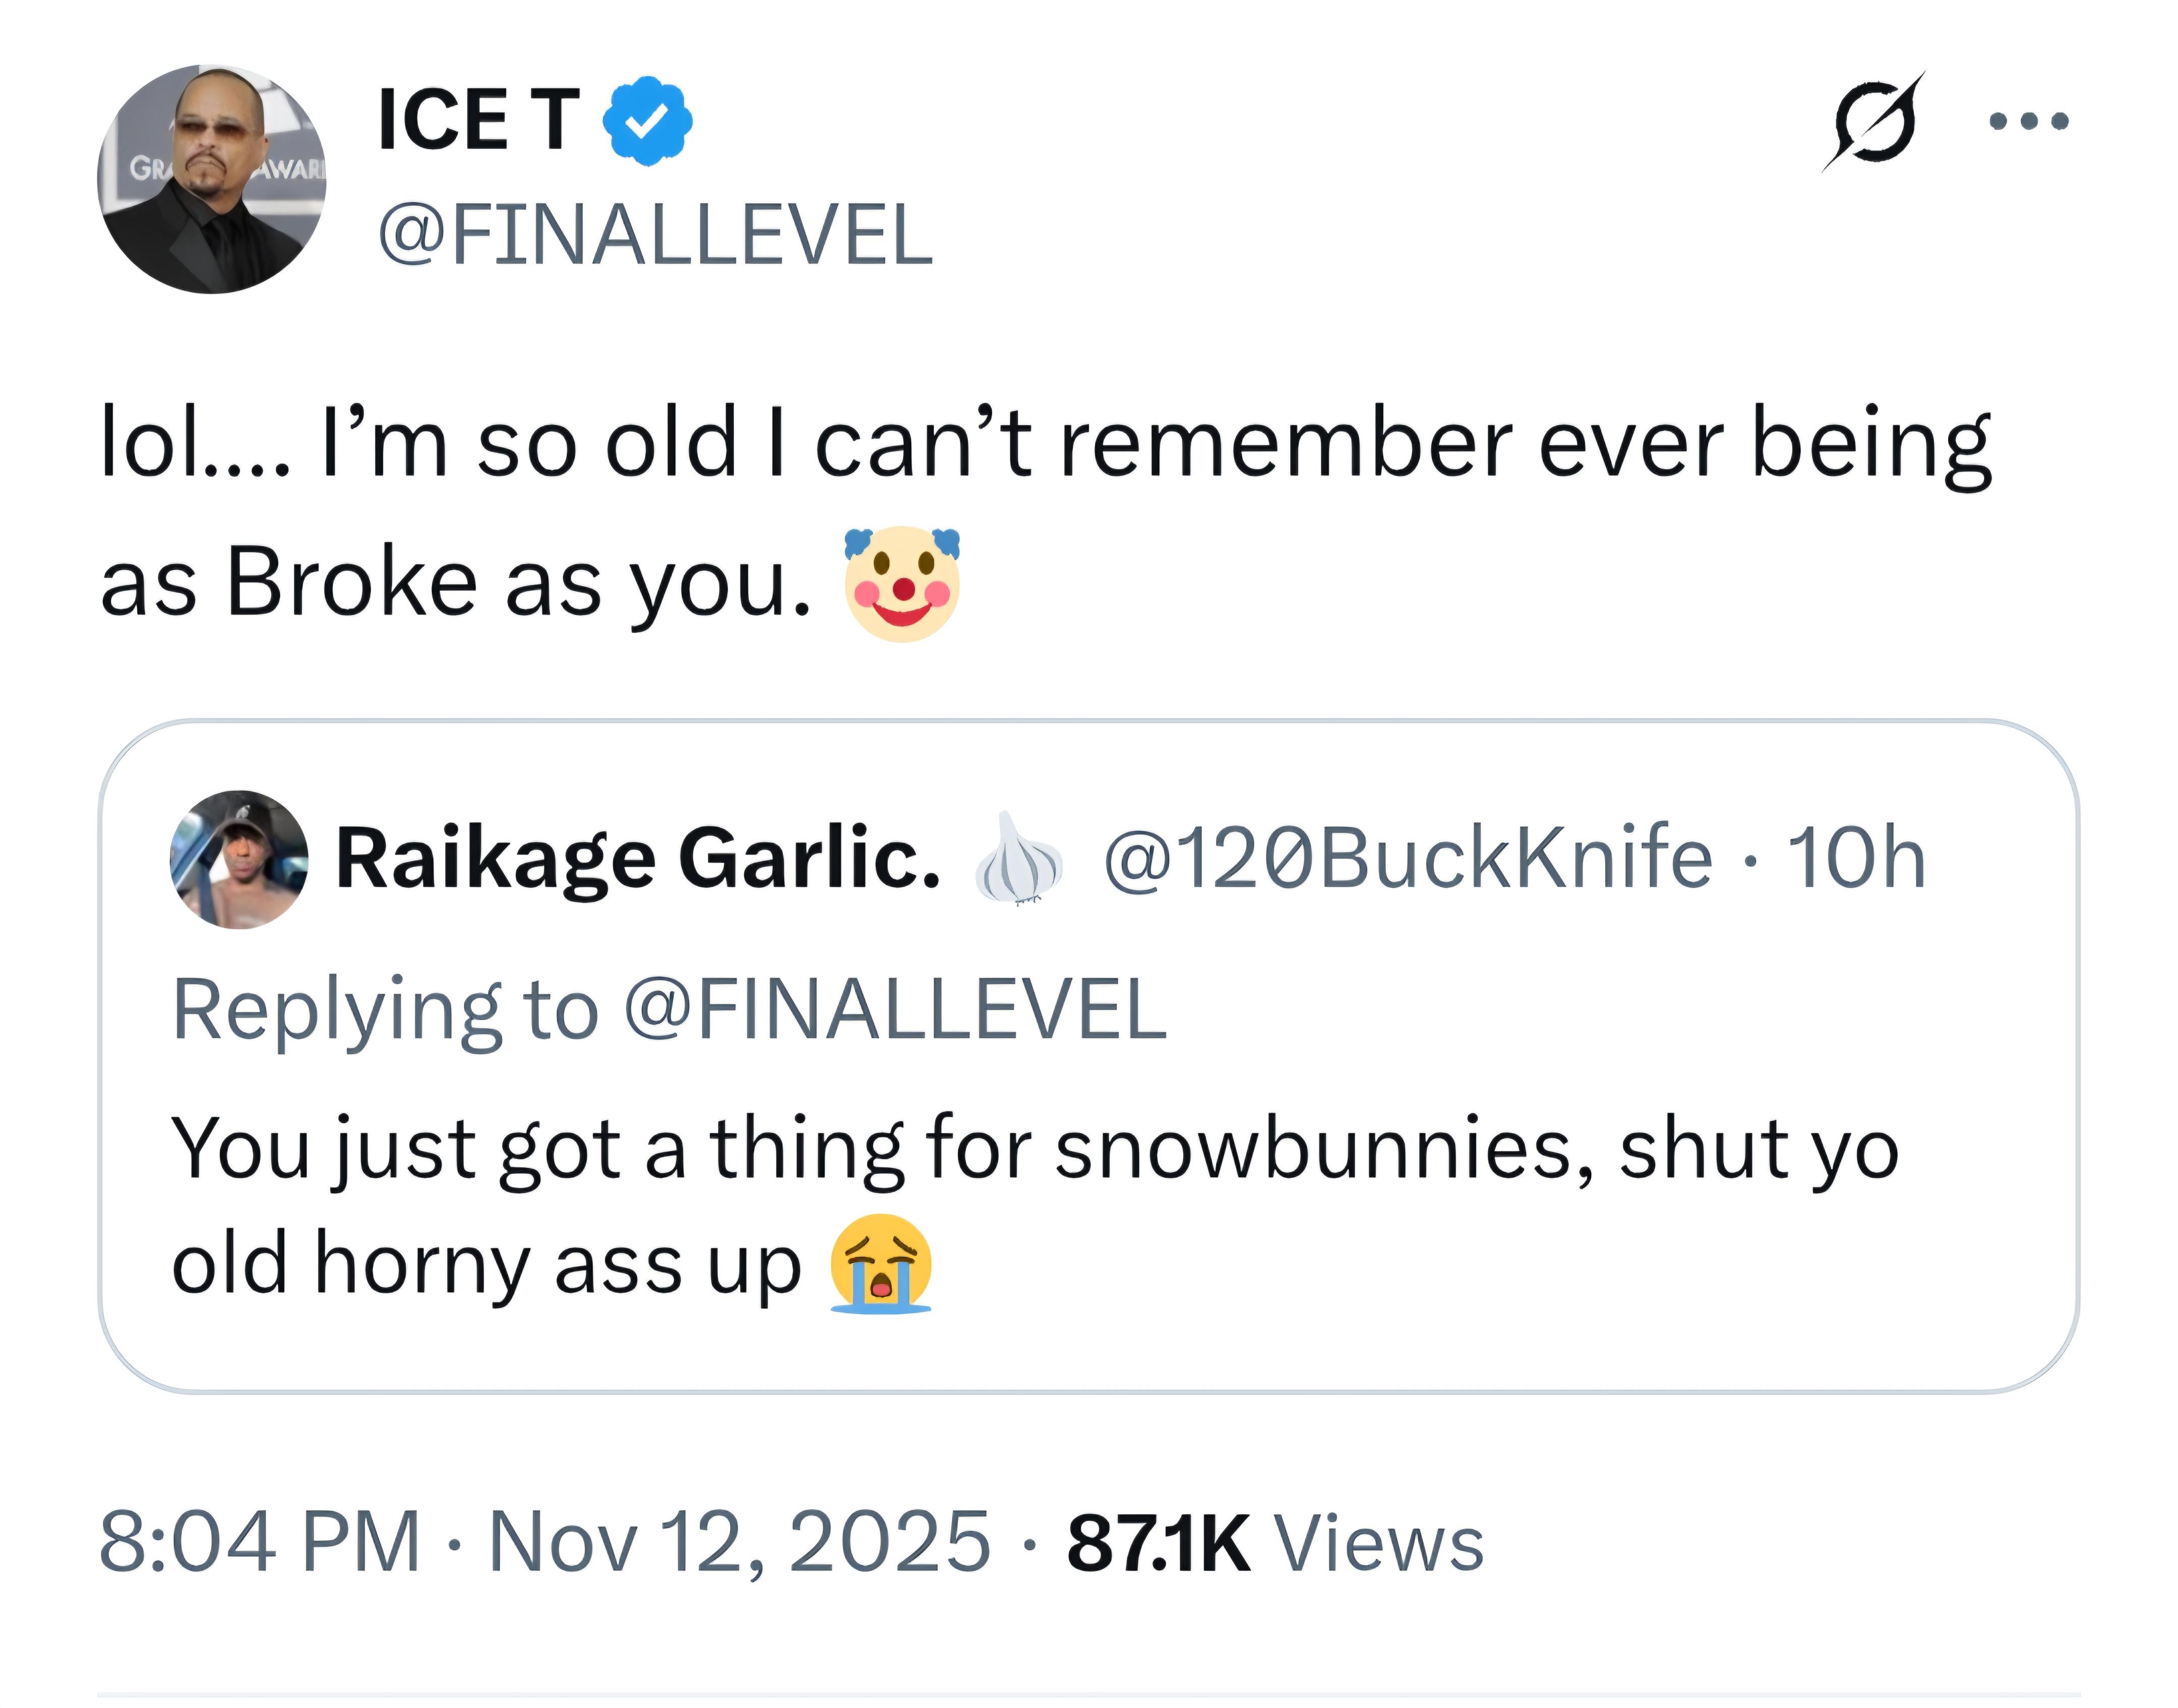Click the Raikage Garlic display name
This screenshot has width=2178, height=1708.
click(637, 859)
